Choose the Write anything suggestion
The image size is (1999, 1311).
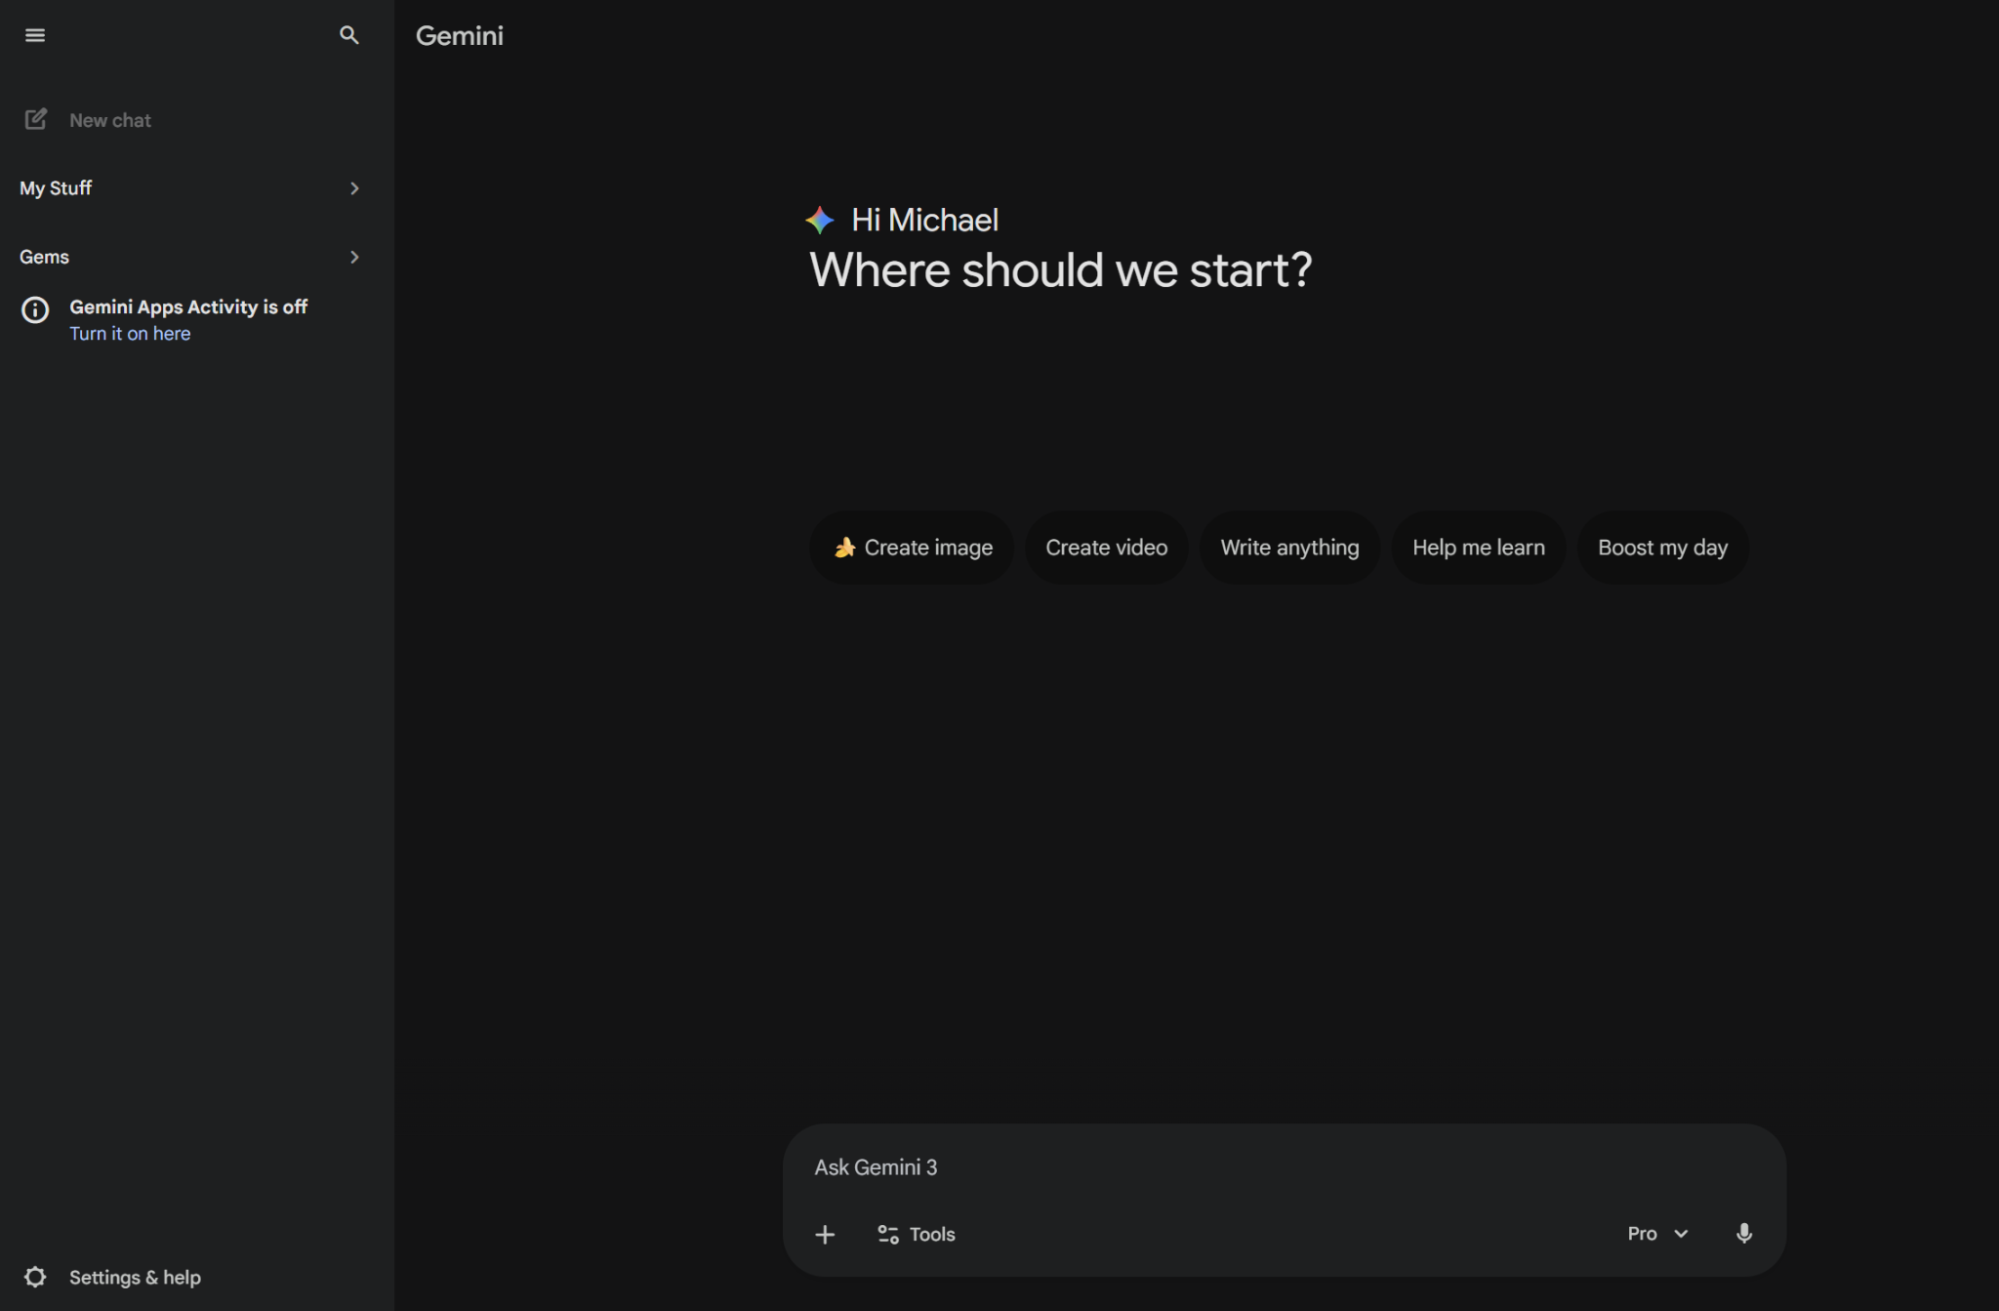[x=1289, y=548]
